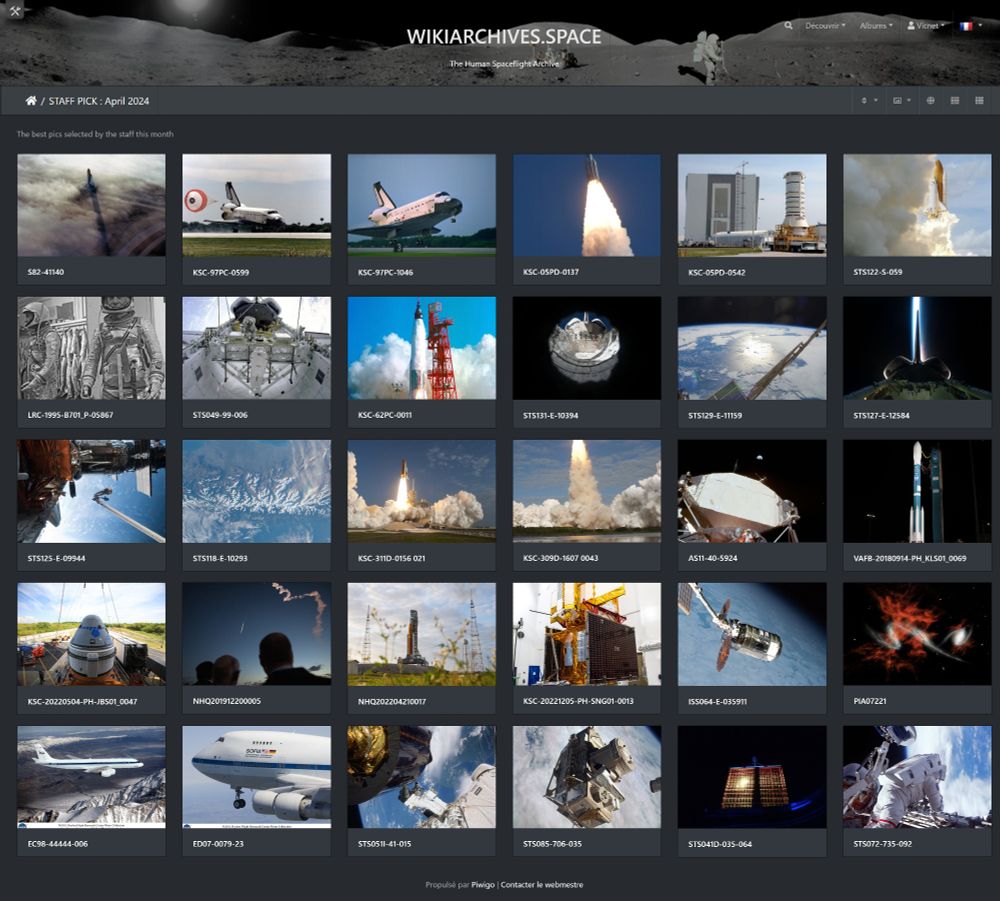
Task: Open the red nebula thumbnail PIA07221
Action: click(x=917, y=634)
